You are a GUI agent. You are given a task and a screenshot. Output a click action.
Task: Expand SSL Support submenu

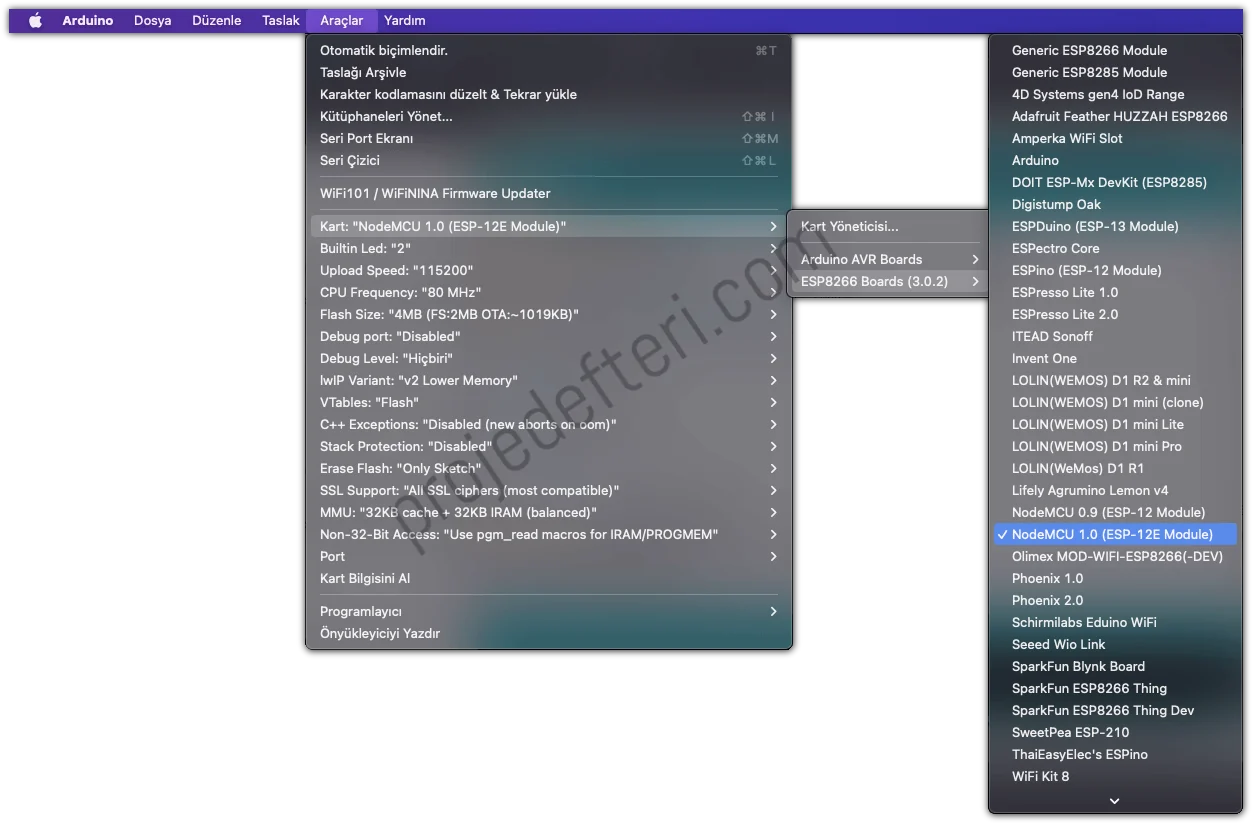point(548,490)
